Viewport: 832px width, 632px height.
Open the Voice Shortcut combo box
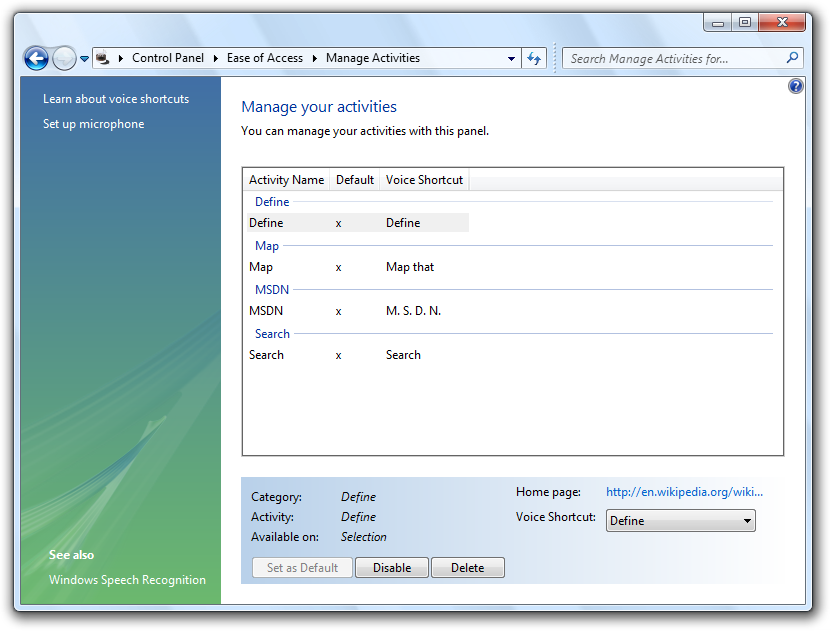click(x=681, y=521)
